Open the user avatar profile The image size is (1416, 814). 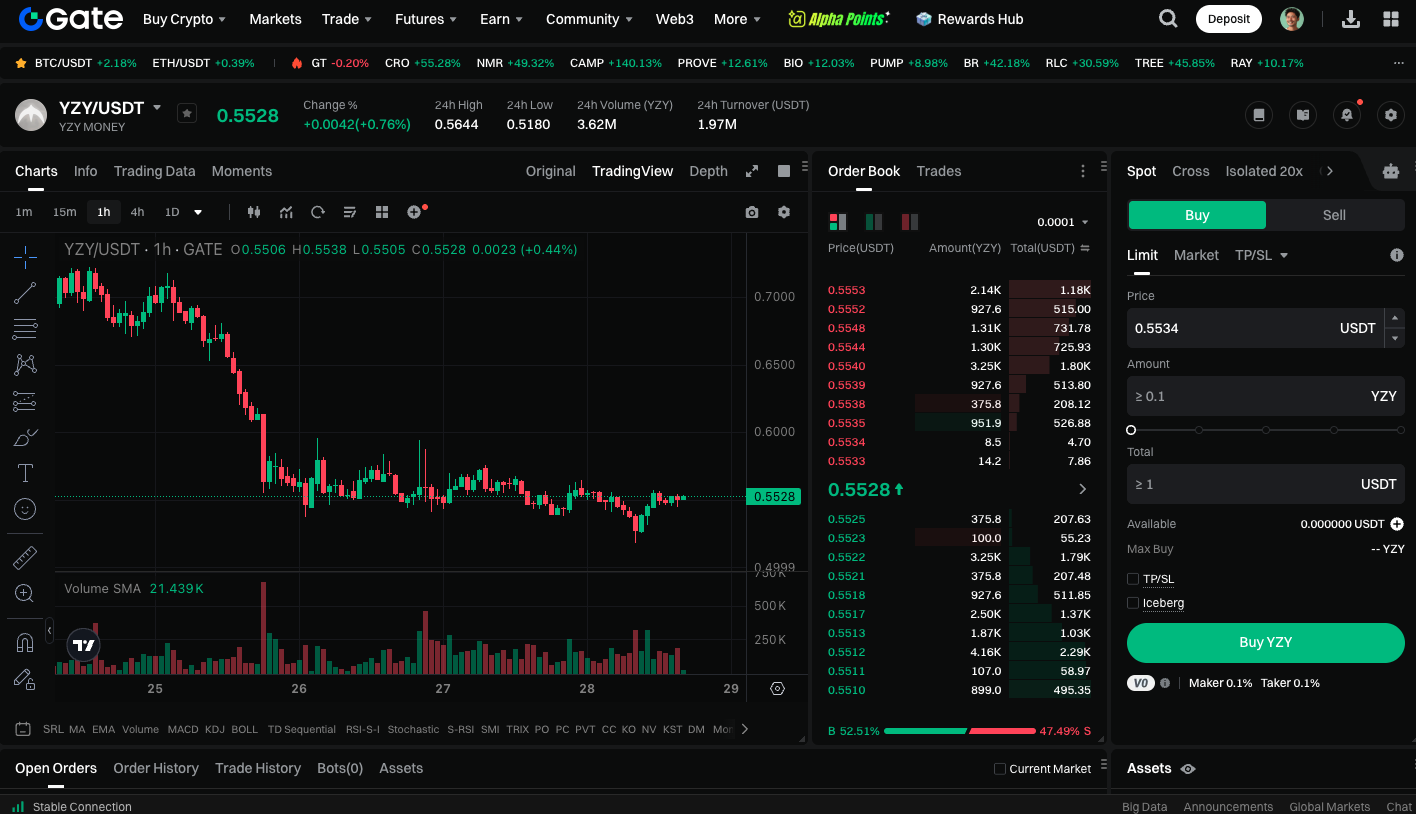1292,19
